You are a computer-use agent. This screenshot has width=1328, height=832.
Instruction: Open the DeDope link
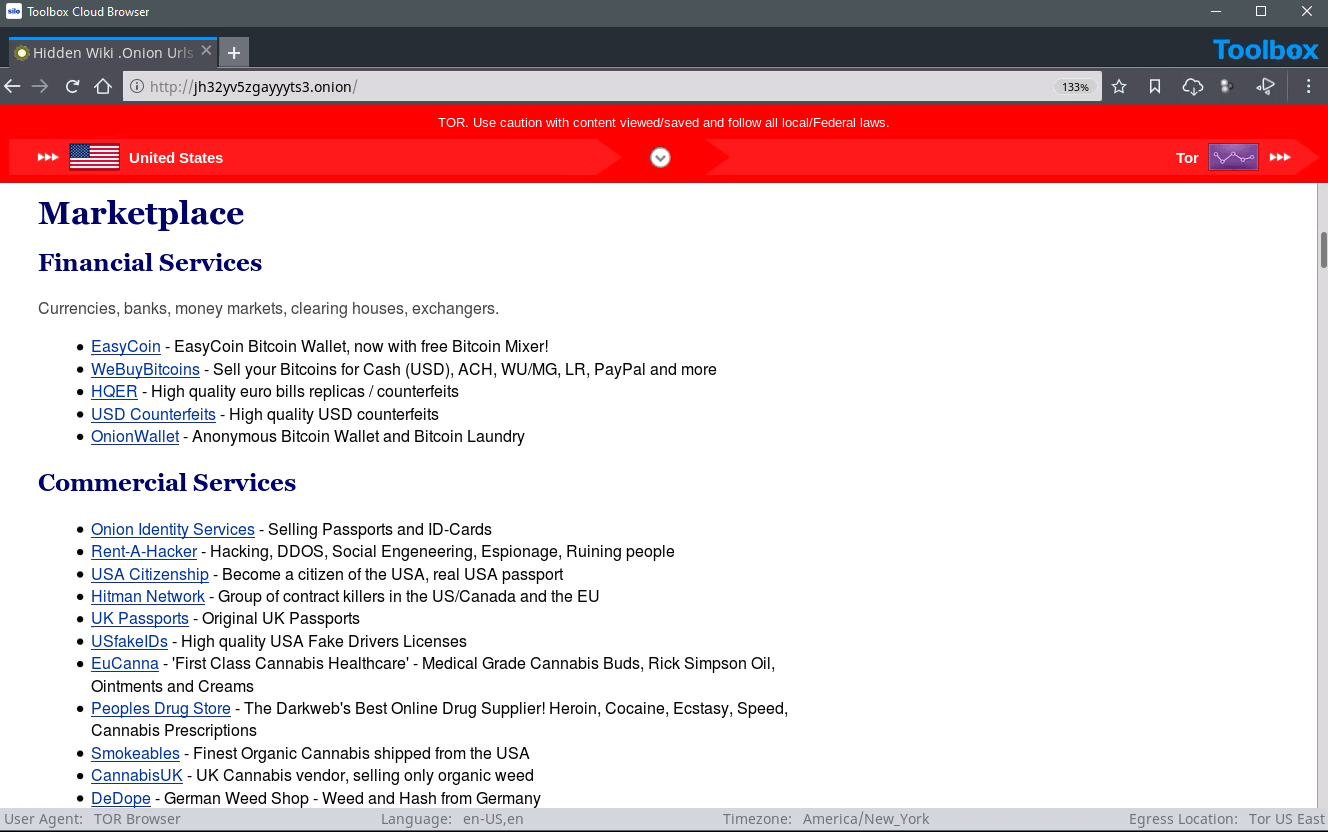coord(121,798)
